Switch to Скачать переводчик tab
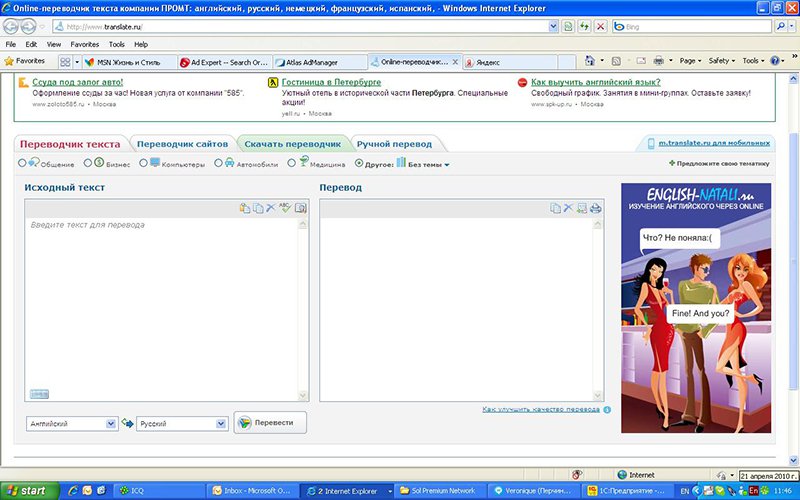The width and height of the screenshot is (800, 500). (x=292, y=144)
